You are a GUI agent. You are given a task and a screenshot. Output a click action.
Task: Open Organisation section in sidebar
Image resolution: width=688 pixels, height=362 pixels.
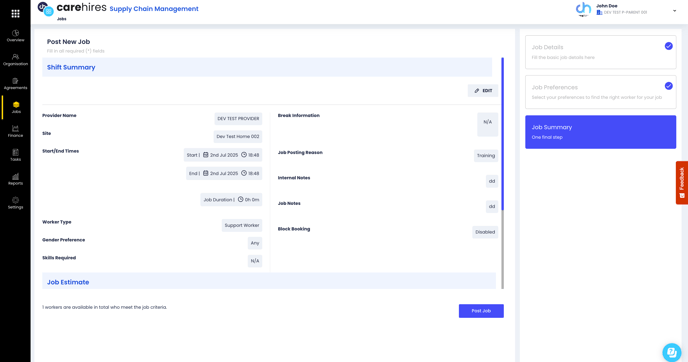coord(15,60)
